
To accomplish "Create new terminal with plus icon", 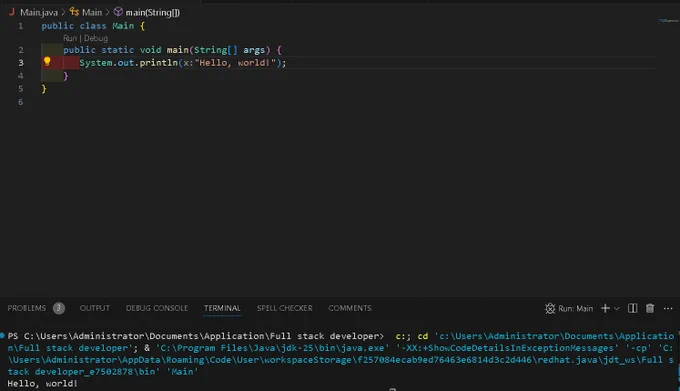I will pos(605,308).
